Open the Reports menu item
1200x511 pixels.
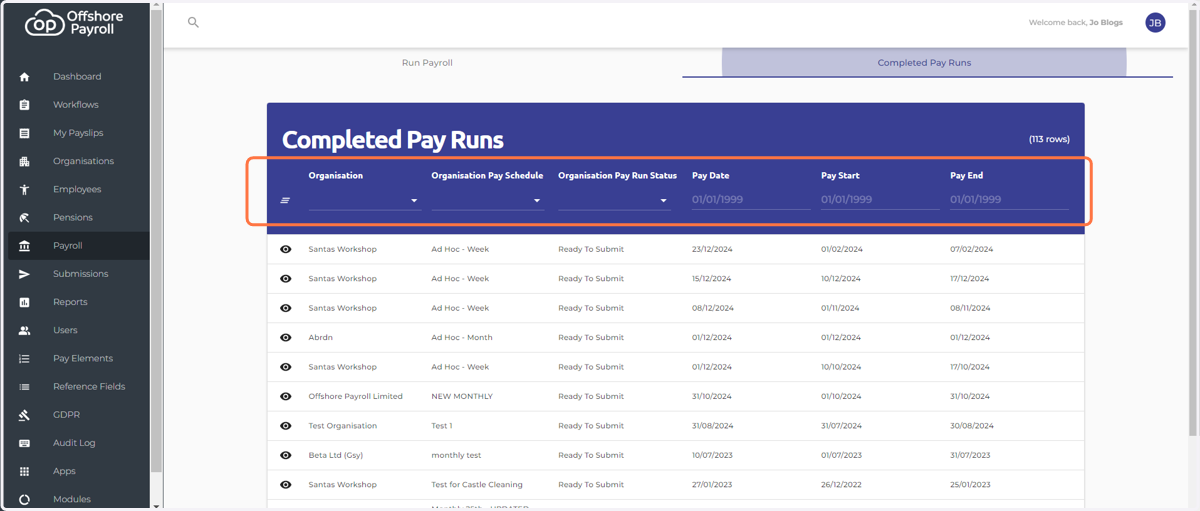click(x=70, y=302)
